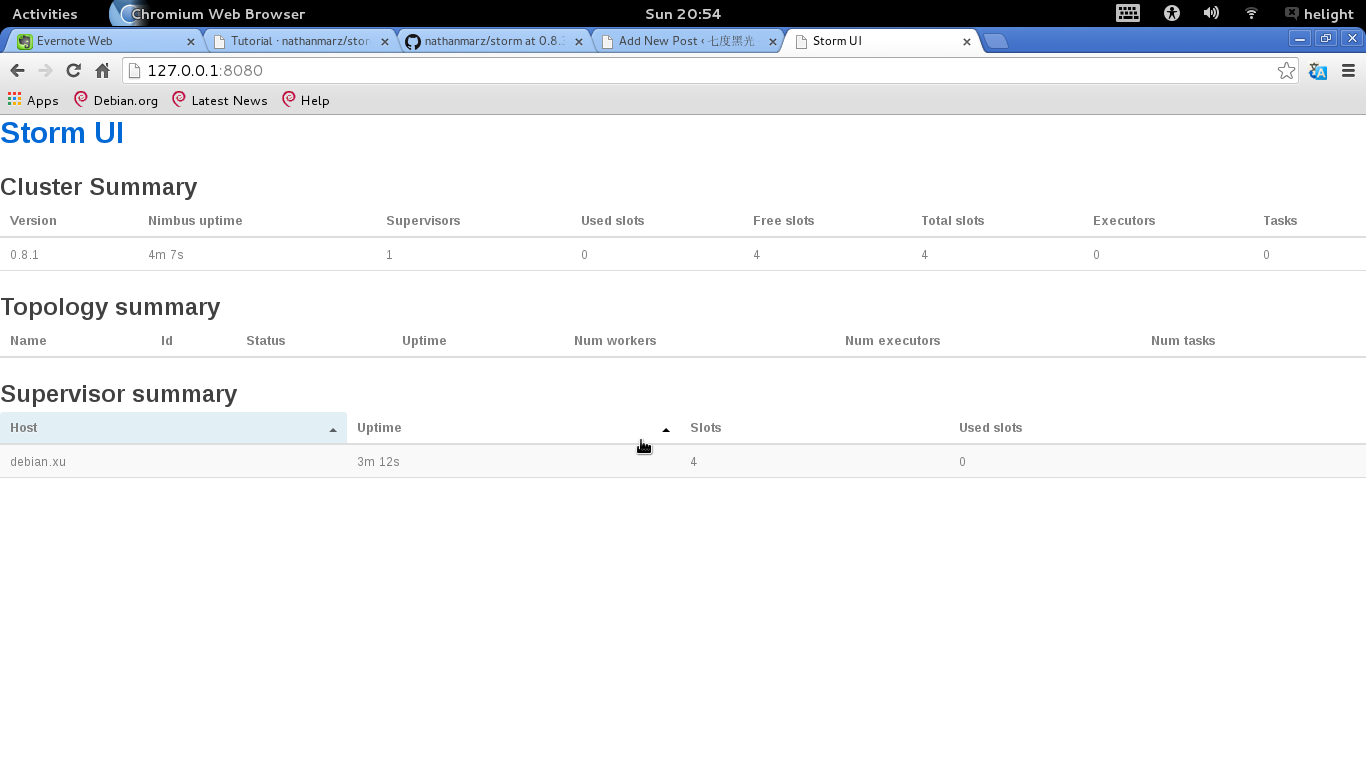Viewport: 1366px width, 768px height.
Task: Open the Help bookmark
Action: click(x=305, y=100)
